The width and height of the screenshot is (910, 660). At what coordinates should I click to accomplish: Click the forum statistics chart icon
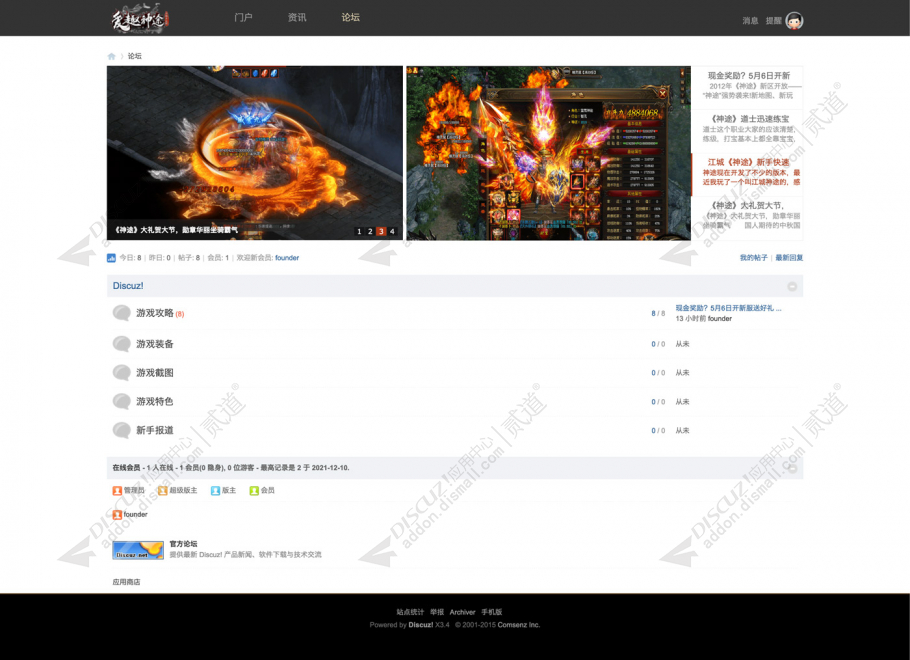pos(111,258)
